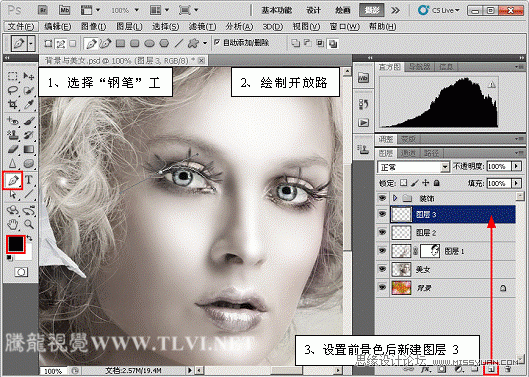Switch to 基本功能 workspace
Viewport: 529px width, 377px height.
277,10
